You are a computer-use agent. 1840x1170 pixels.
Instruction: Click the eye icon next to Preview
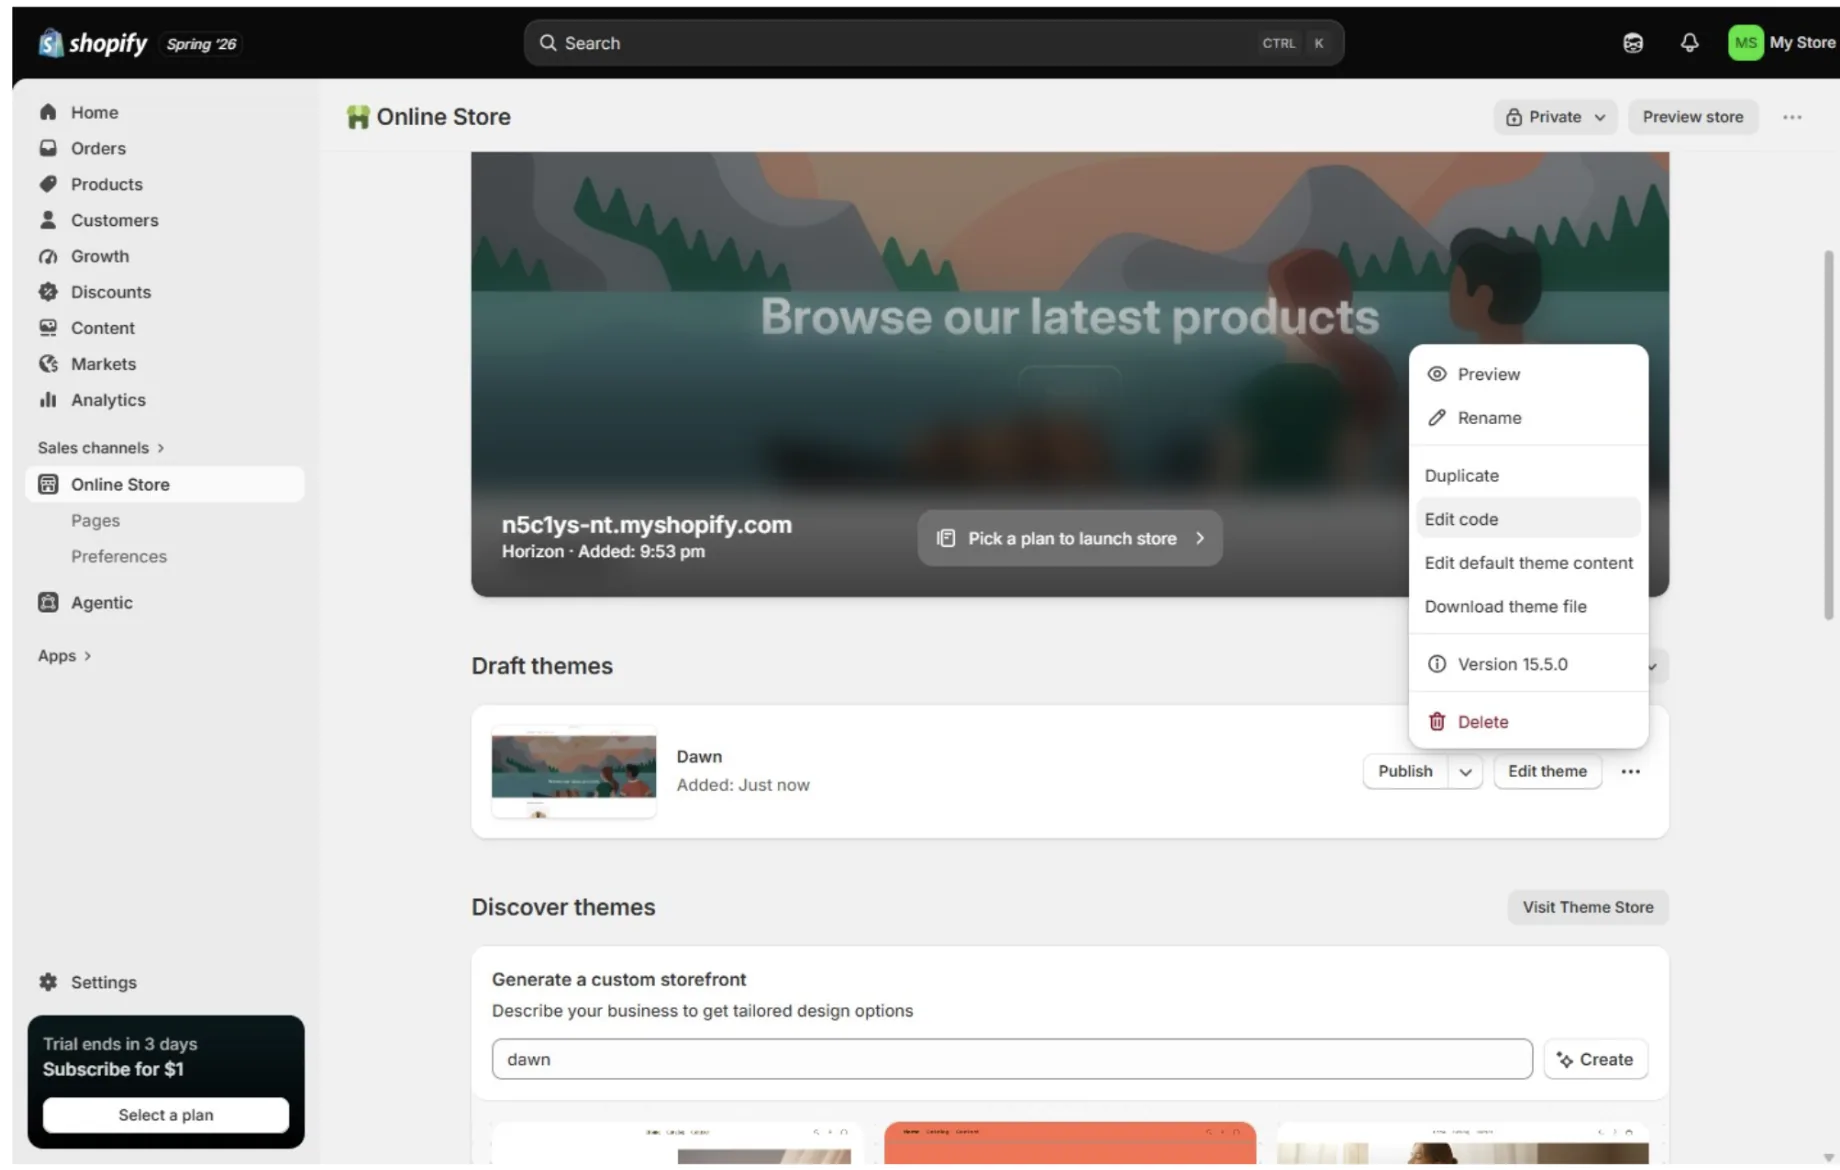tap(1437, 374)
